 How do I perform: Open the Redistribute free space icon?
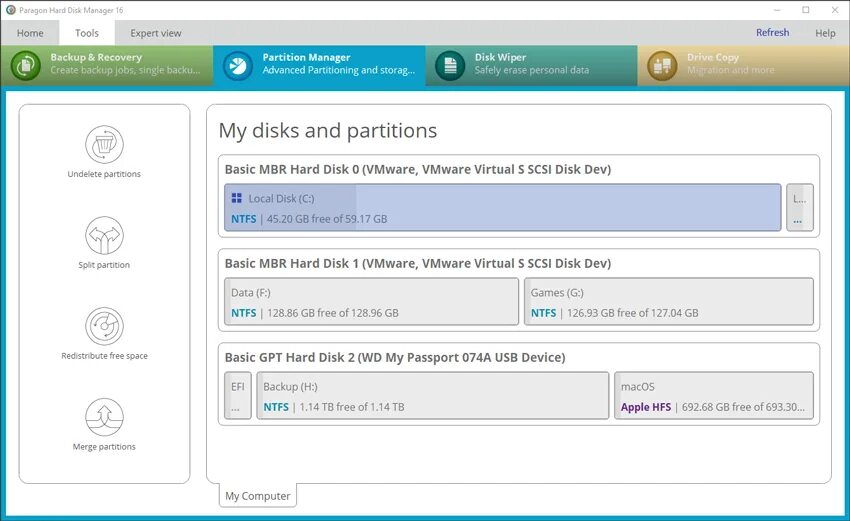click(x=104, y=326)
